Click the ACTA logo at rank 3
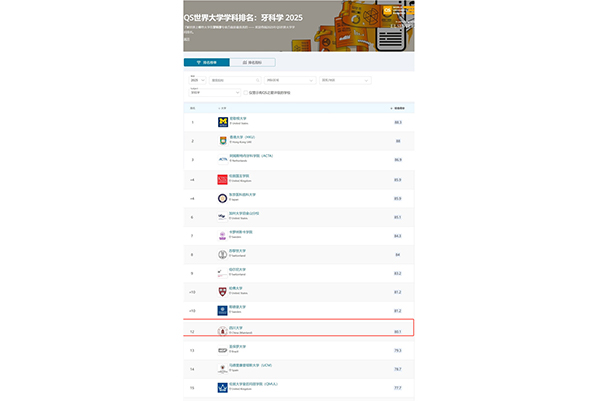Screen dimensions: 601x401 click(x=223, y=159)
